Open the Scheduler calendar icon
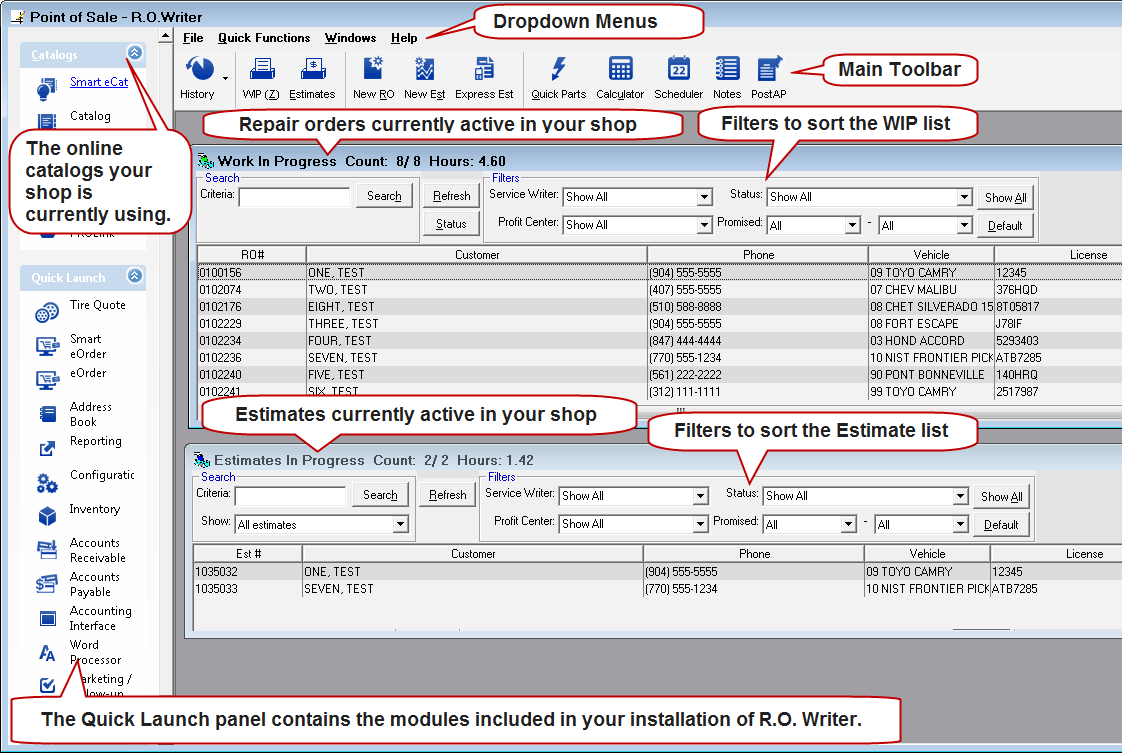Viewport: 1122px width, 753px height. tap(678, 70)
